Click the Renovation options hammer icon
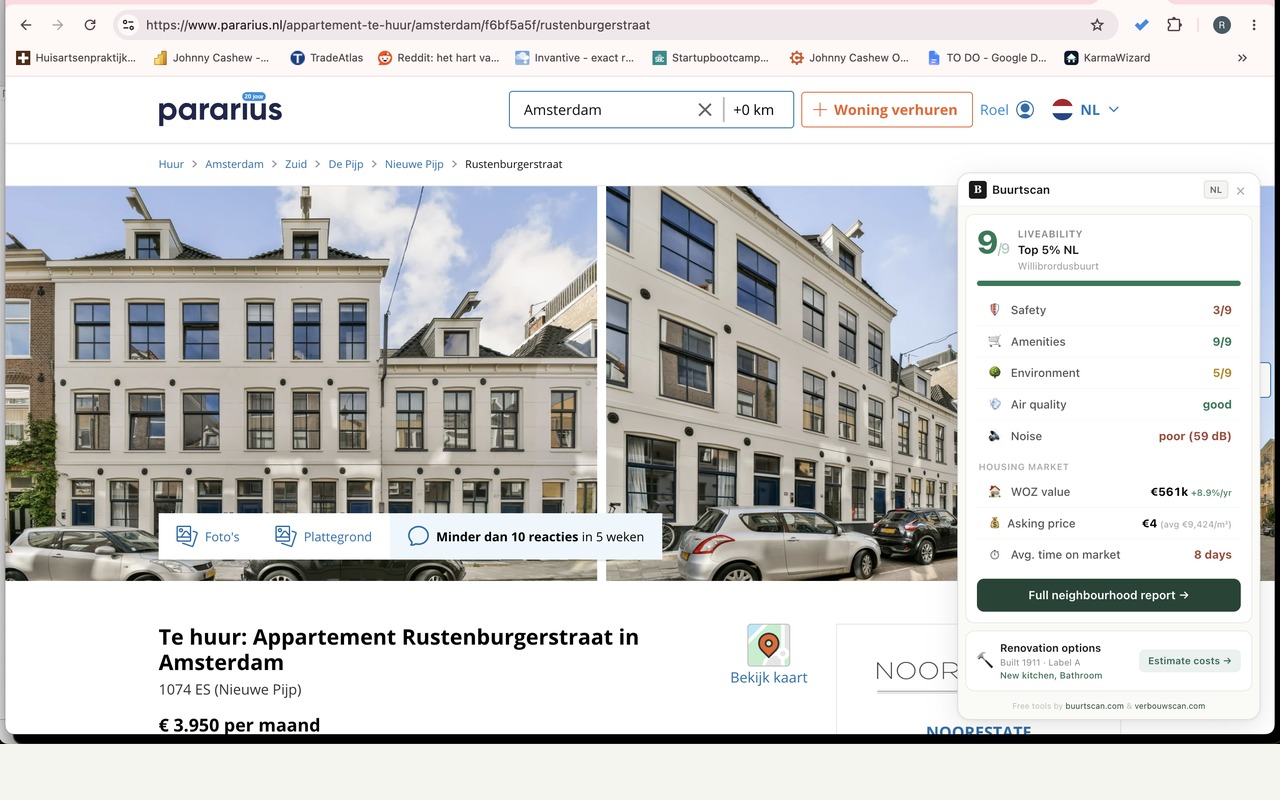The image size is (1280, 800). [x=985, y=661]
